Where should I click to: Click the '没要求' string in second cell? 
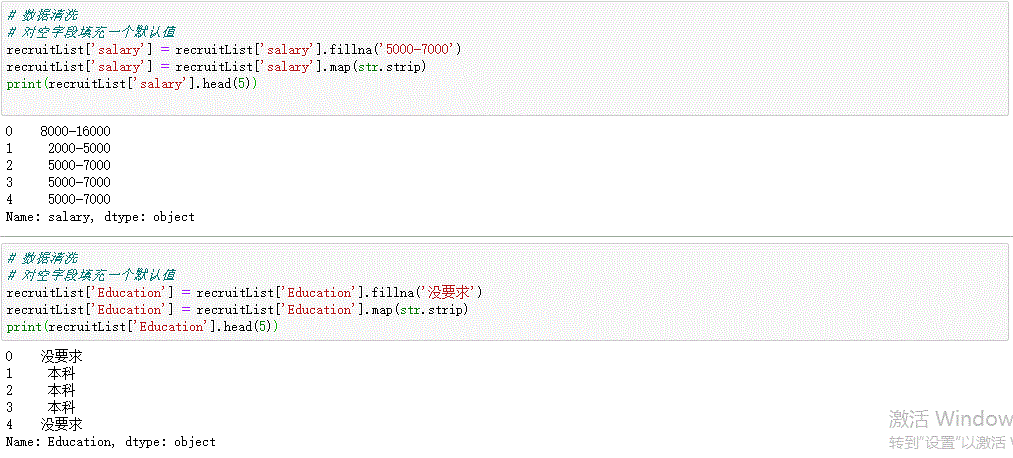point(452,292)
